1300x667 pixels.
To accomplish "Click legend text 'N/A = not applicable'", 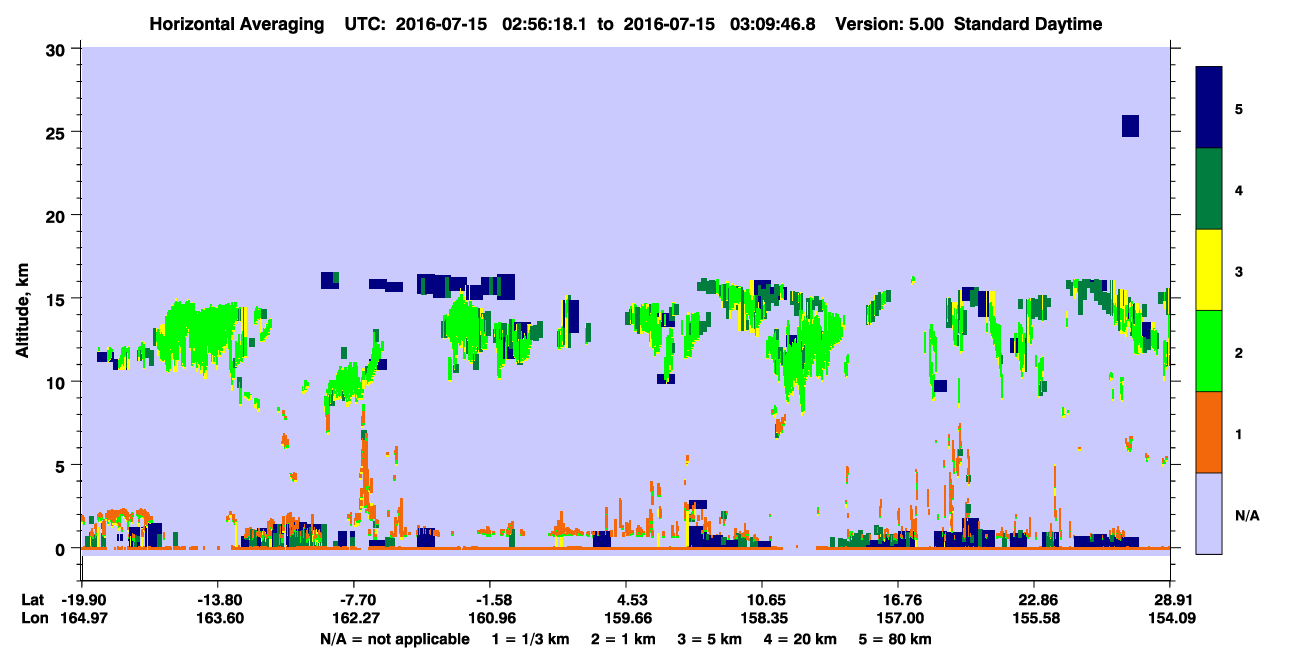I will pyautogui.click(x=395, y=639).
